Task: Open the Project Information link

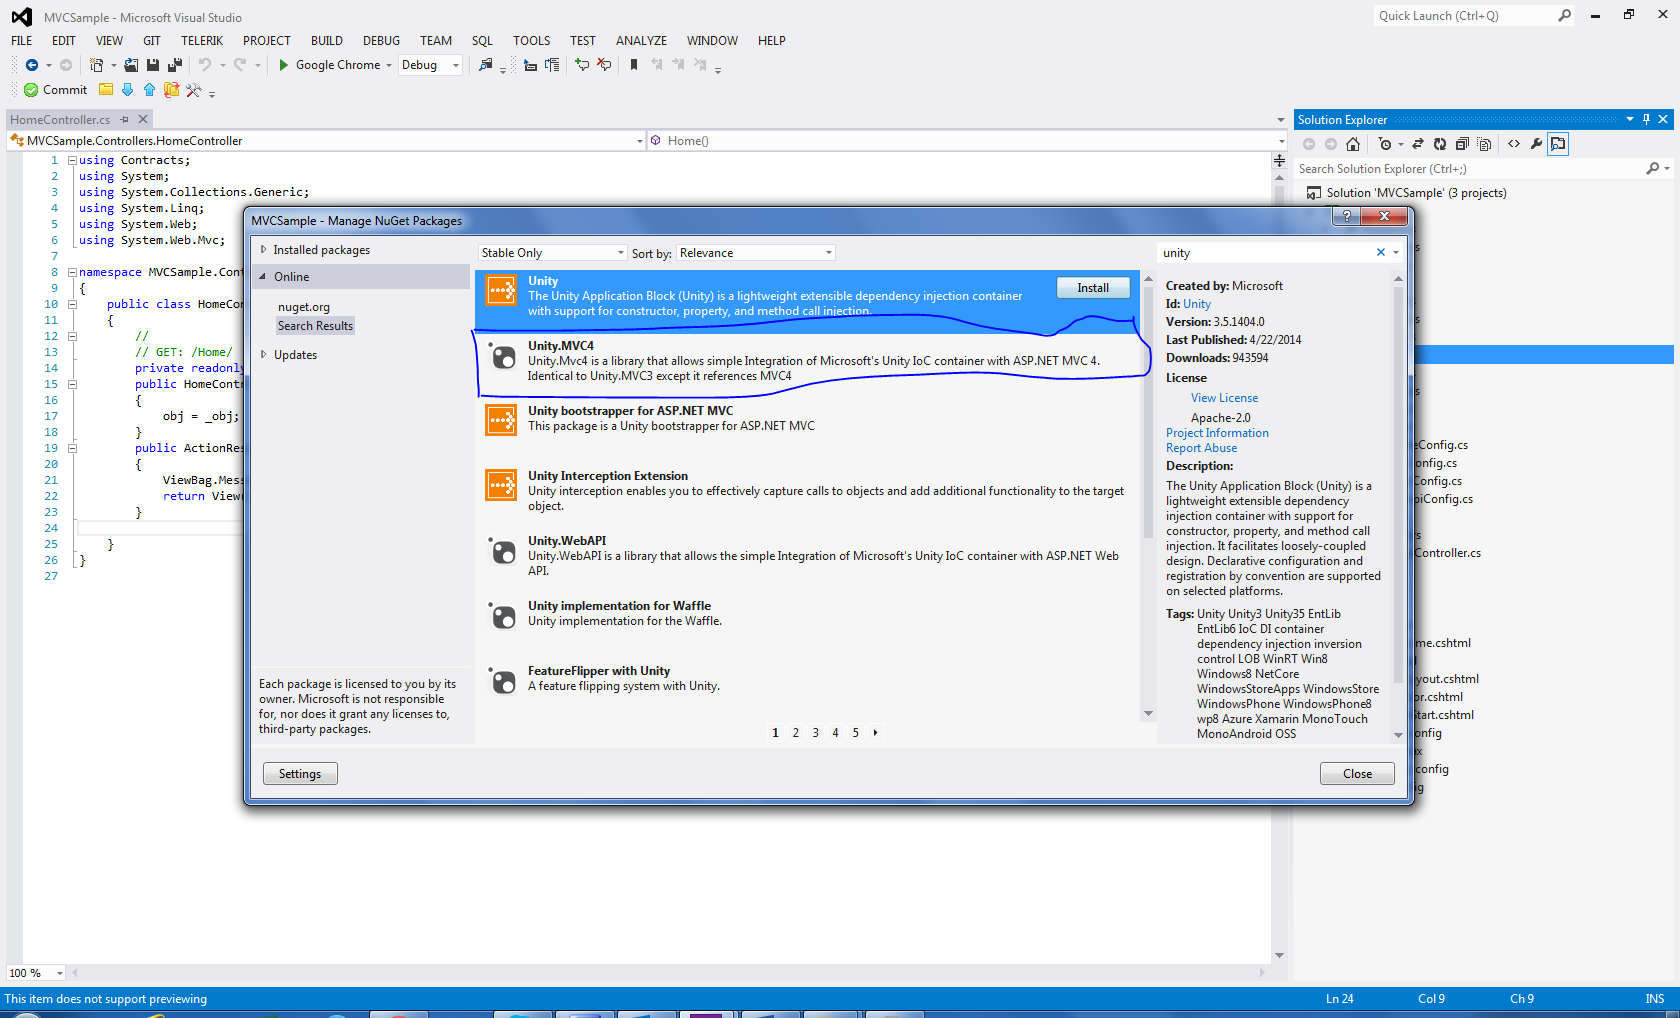Action: point(1217,433)
